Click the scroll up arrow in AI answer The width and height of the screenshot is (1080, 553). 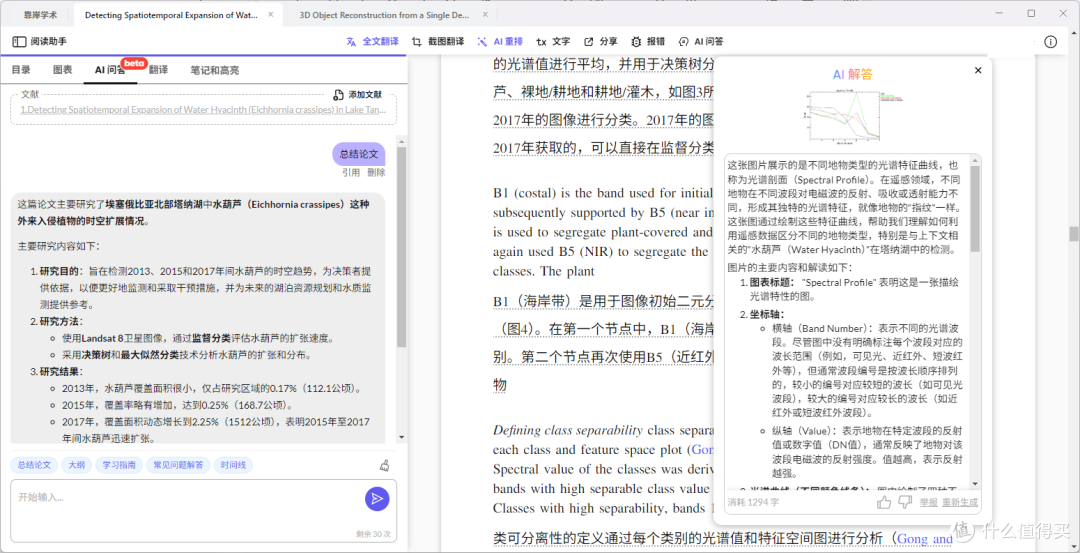click(x=975, y=160)
